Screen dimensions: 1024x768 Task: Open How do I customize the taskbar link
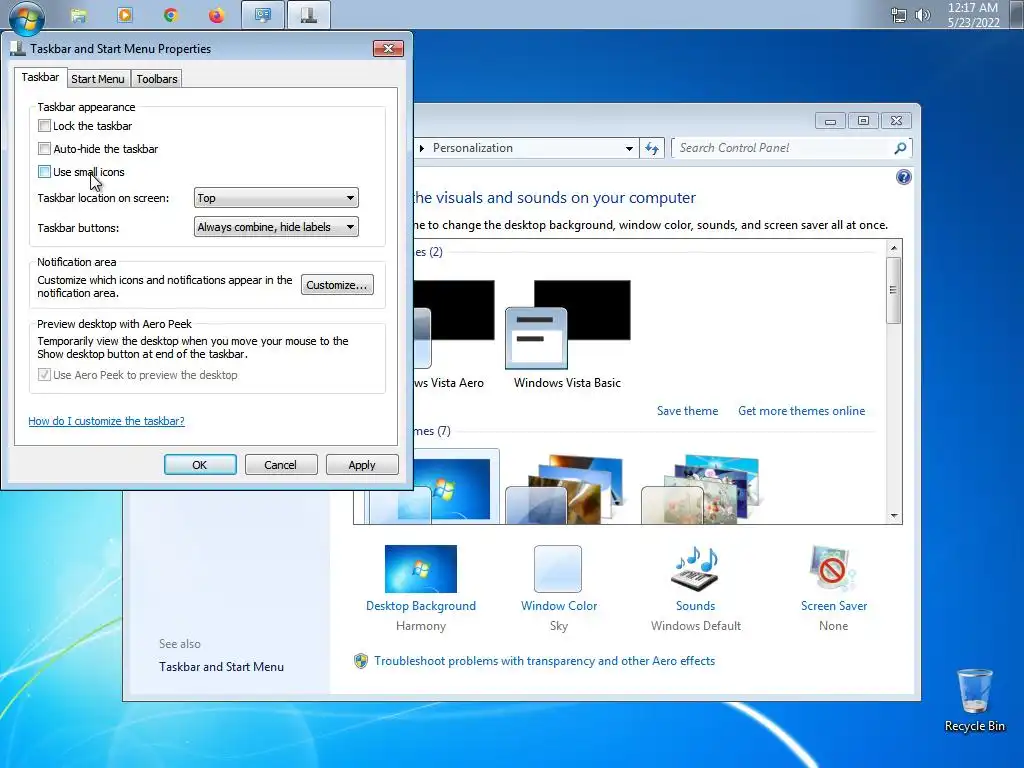click(x=106, y=421)
